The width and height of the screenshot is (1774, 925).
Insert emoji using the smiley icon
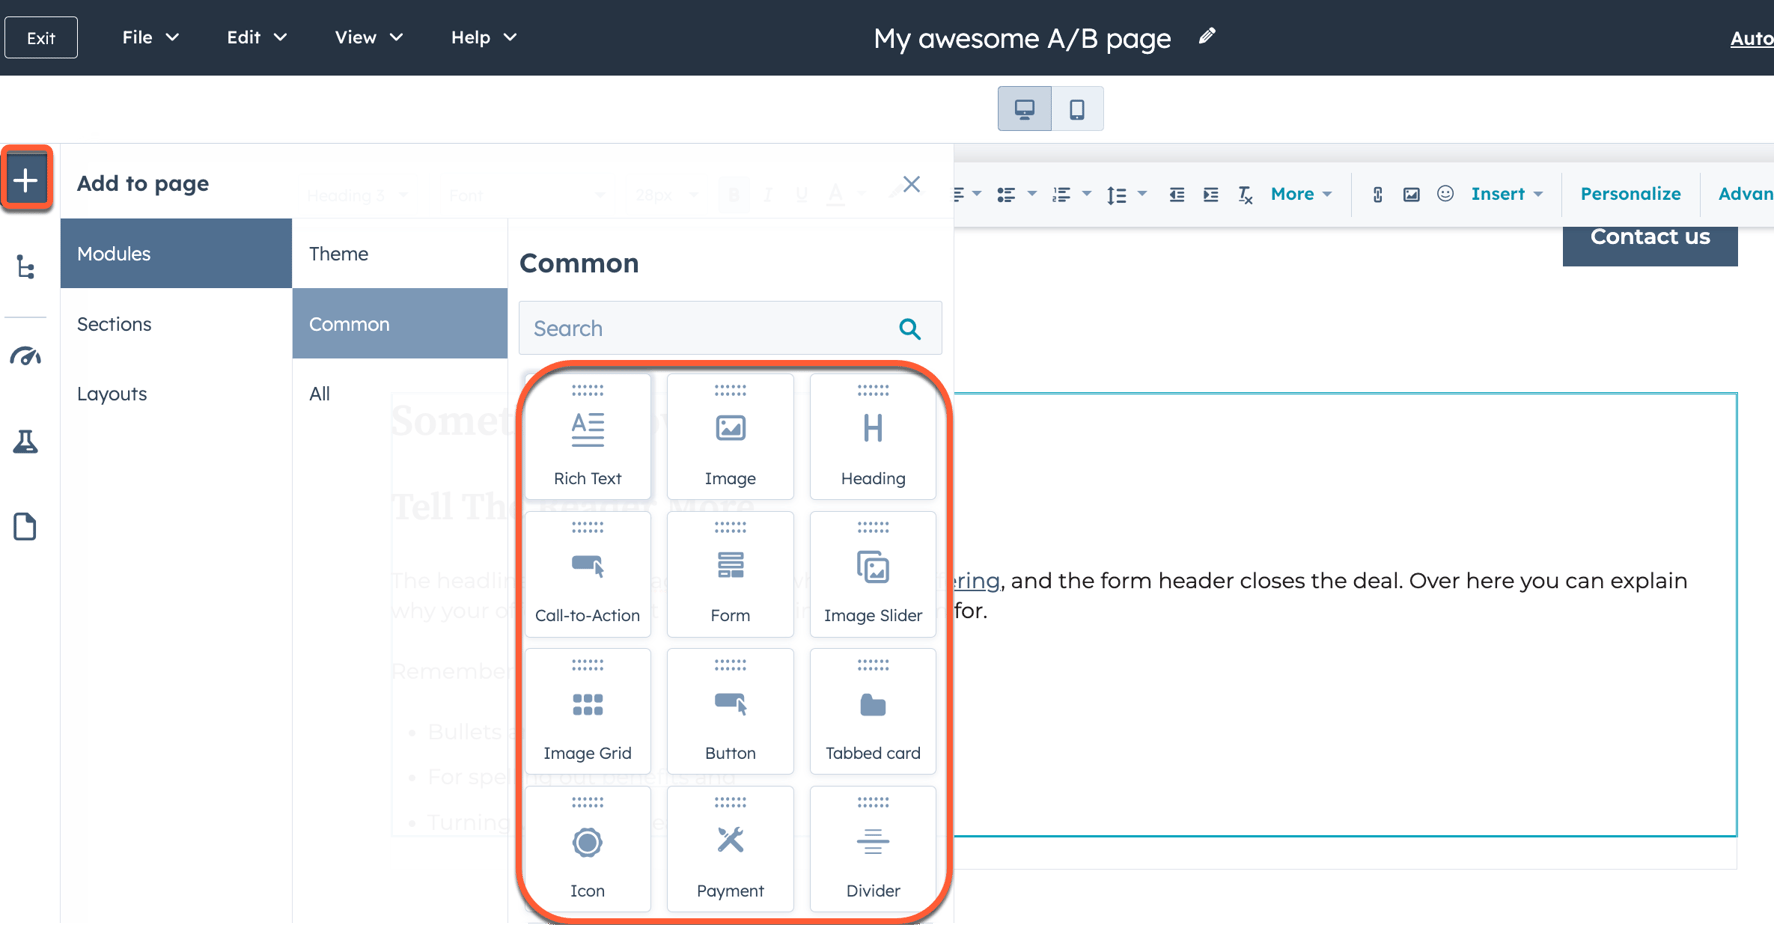point(1445,194)
